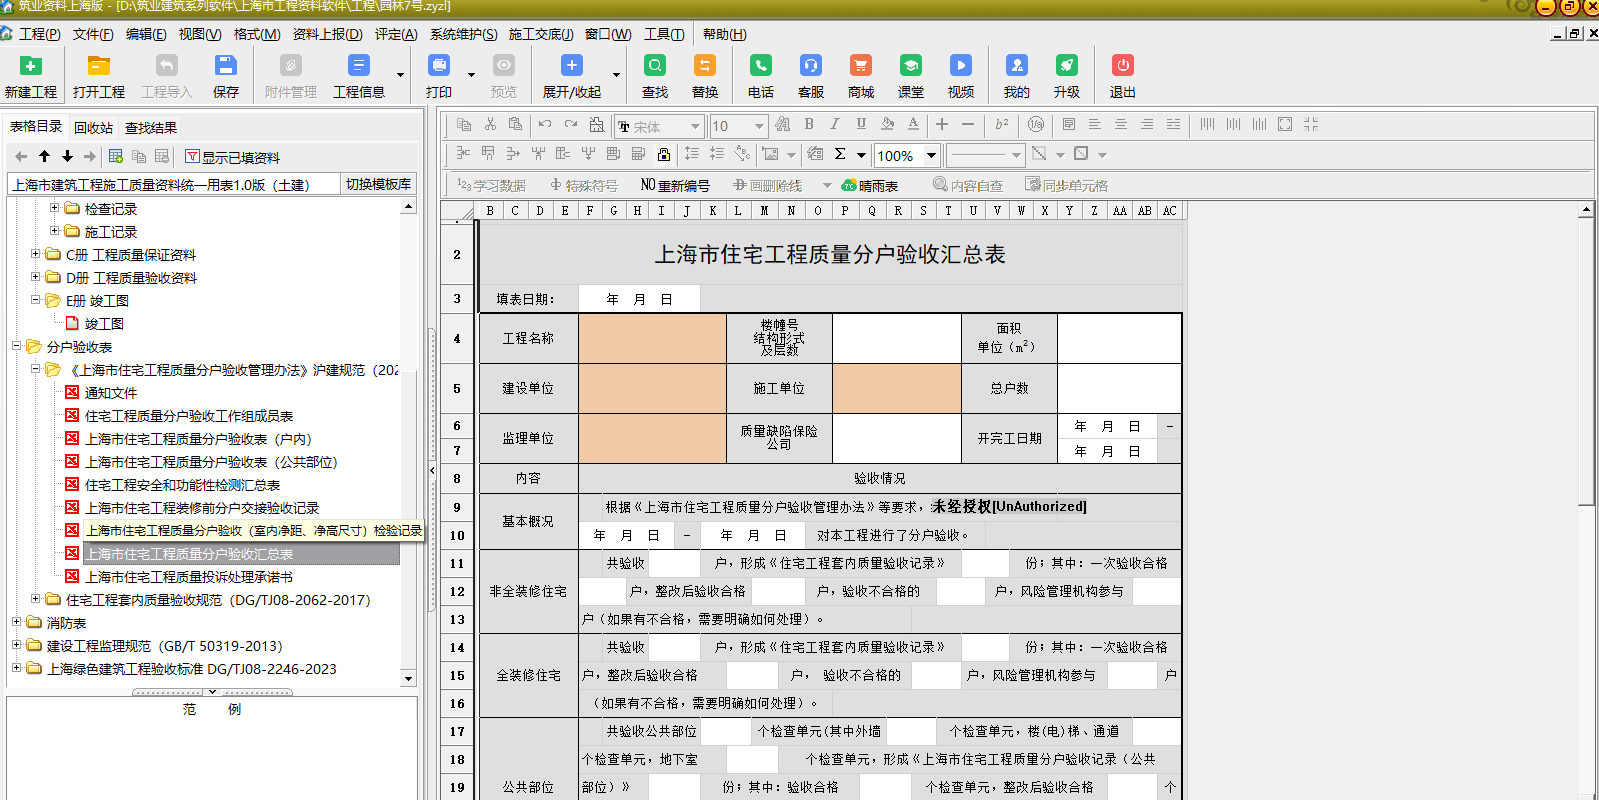Toggle italic text formatting
This screenshot has width=1599, height=800.
coord(835,125)
